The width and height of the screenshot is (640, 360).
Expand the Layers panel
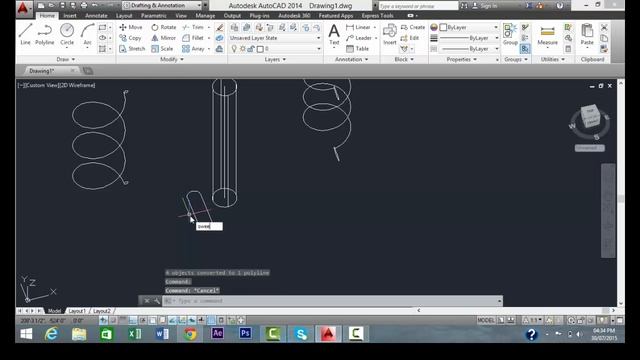[275, 59]
